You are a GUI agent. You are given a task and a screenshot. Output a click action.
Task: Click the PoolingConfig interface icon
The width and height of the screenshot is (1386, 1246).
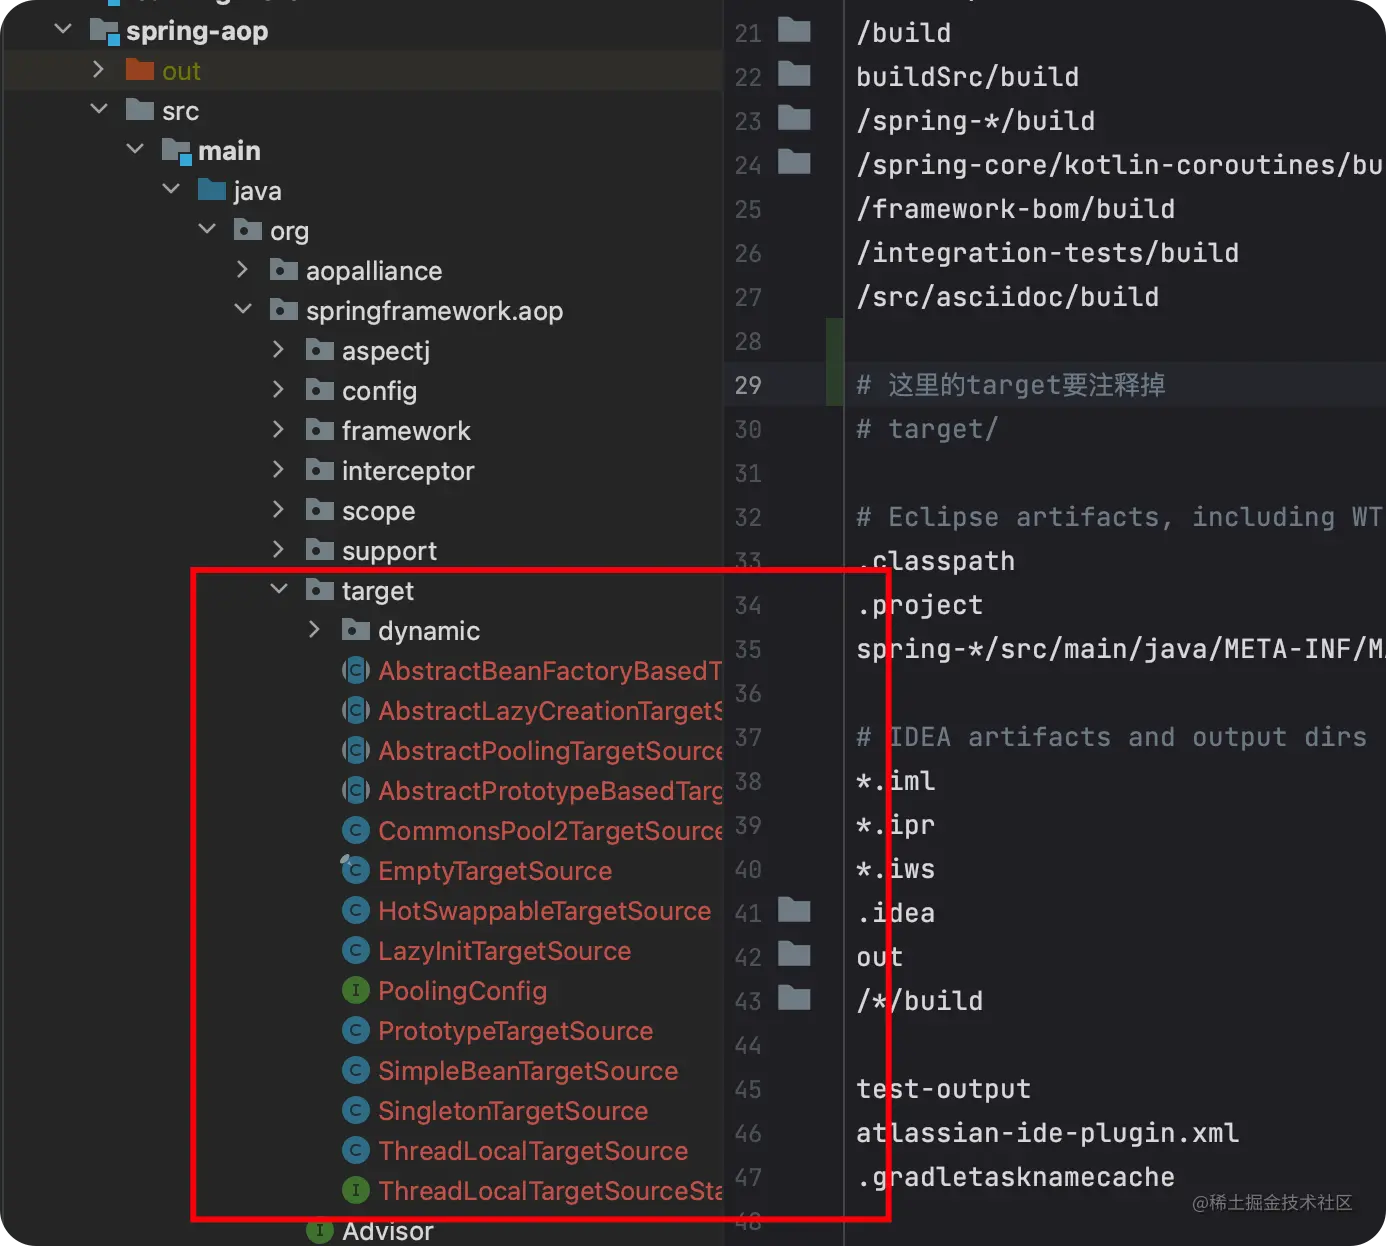[356, 990]
